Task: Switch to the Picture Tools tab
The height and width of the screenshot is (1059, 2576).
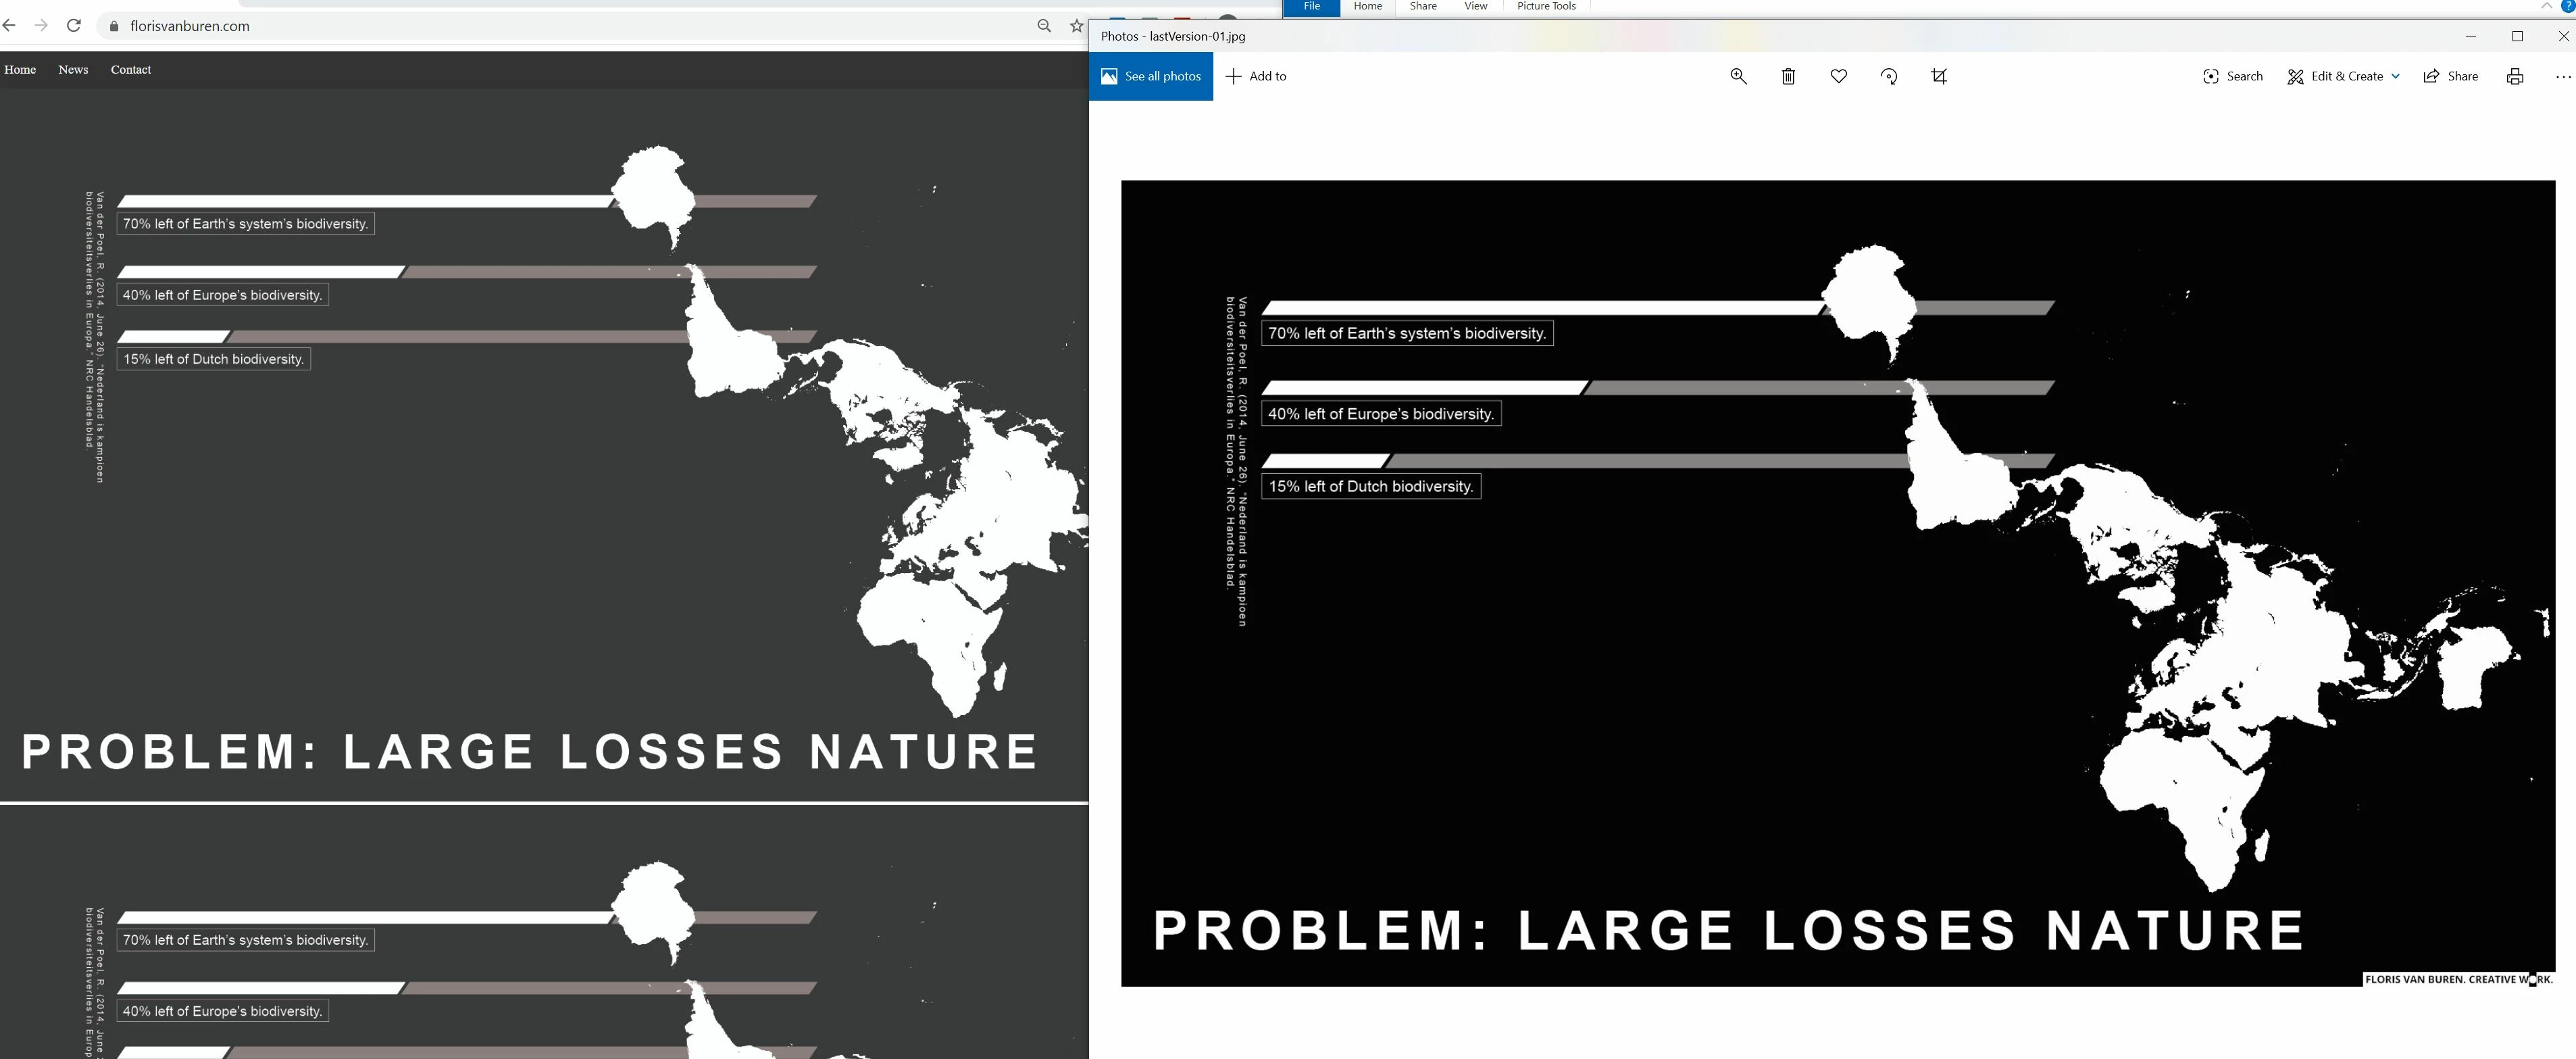Action: pyautogui.click(x=1545, y=7)
